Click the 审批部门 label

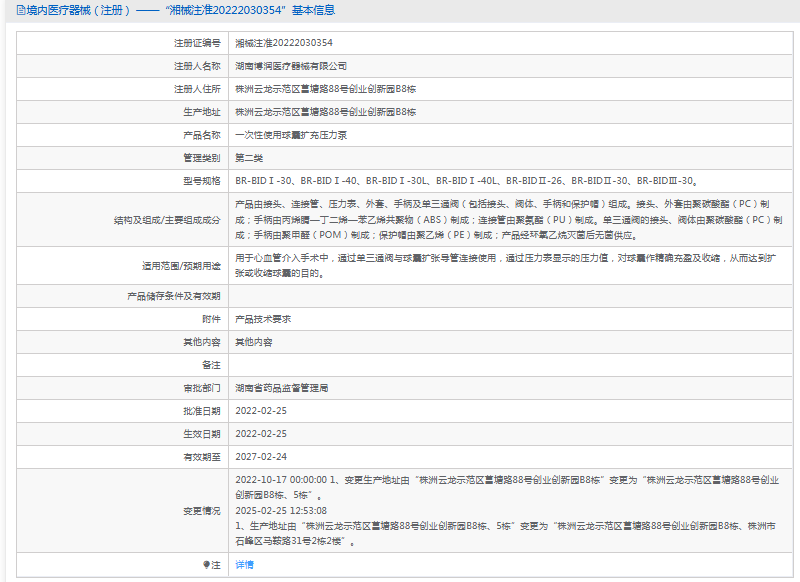click(x=202, y=388)
